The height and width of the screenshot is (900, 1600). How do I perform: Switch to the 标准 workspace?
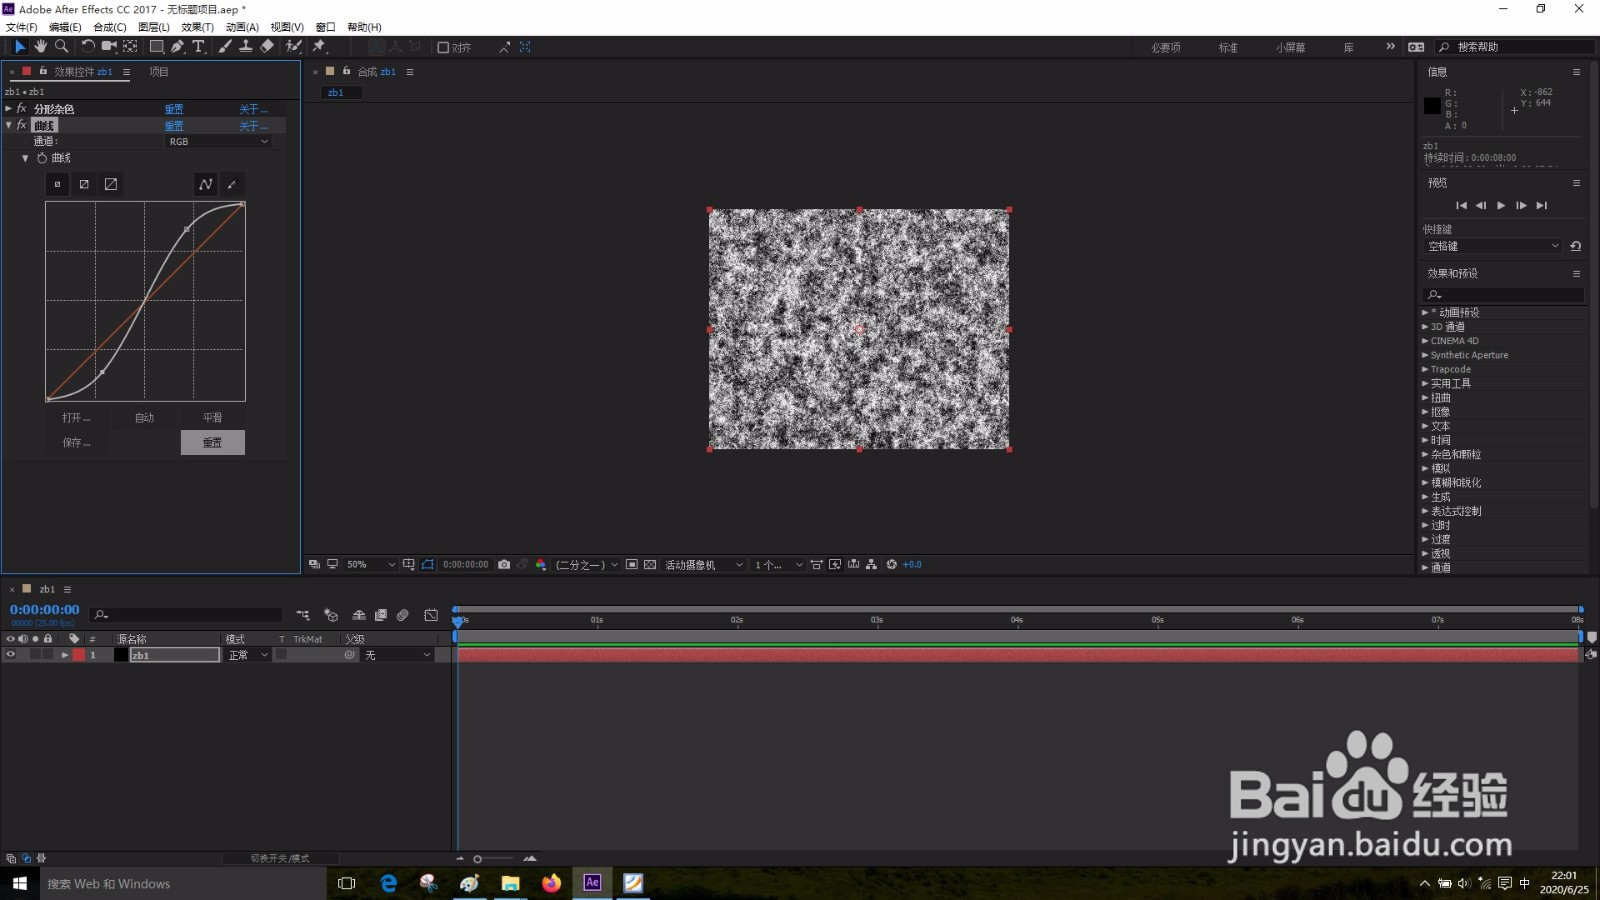1228,47
